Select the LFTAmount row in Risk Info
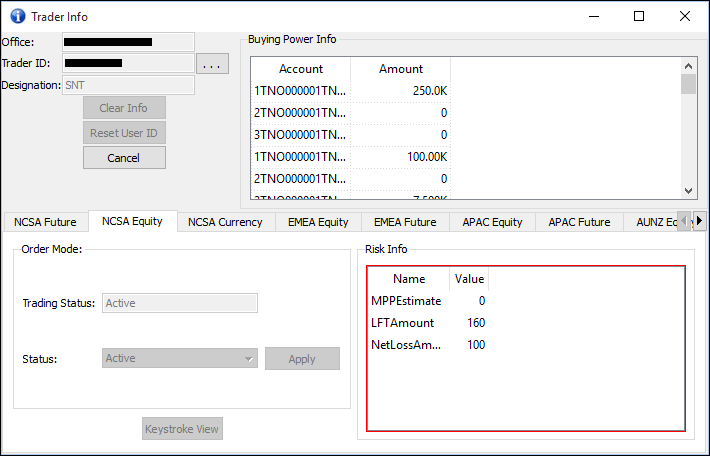The height and width of the screenshot is (456, 710). (x=427, y=323)
